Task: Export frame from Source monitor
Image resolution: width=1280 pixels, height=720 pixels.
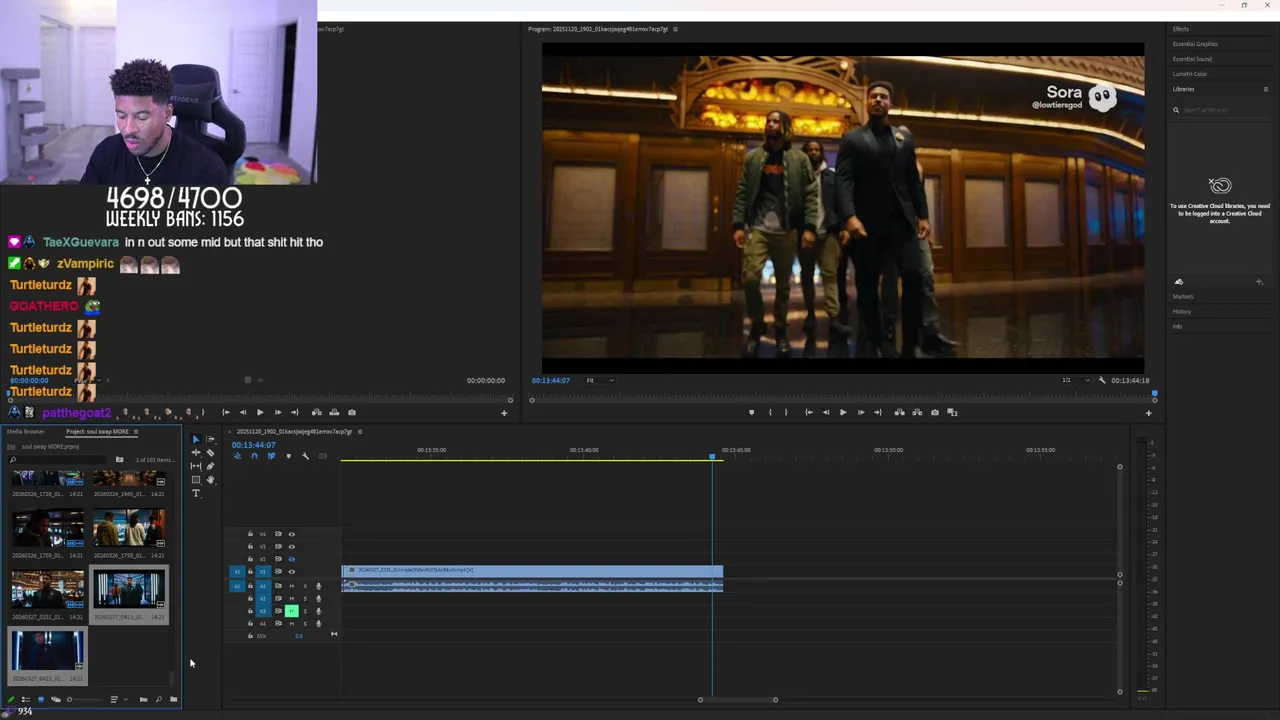Action: [352, 412]
